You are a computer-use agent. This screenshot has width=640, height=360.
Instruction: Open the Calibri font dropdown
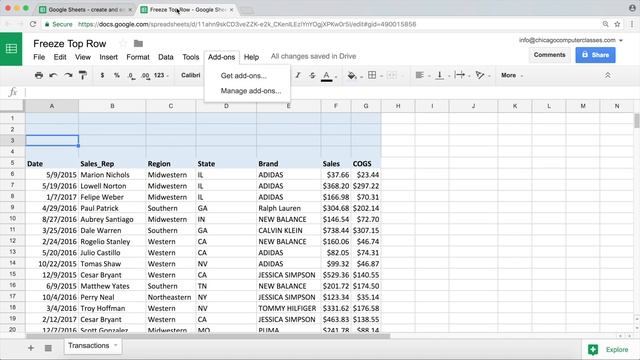[191, 75]
